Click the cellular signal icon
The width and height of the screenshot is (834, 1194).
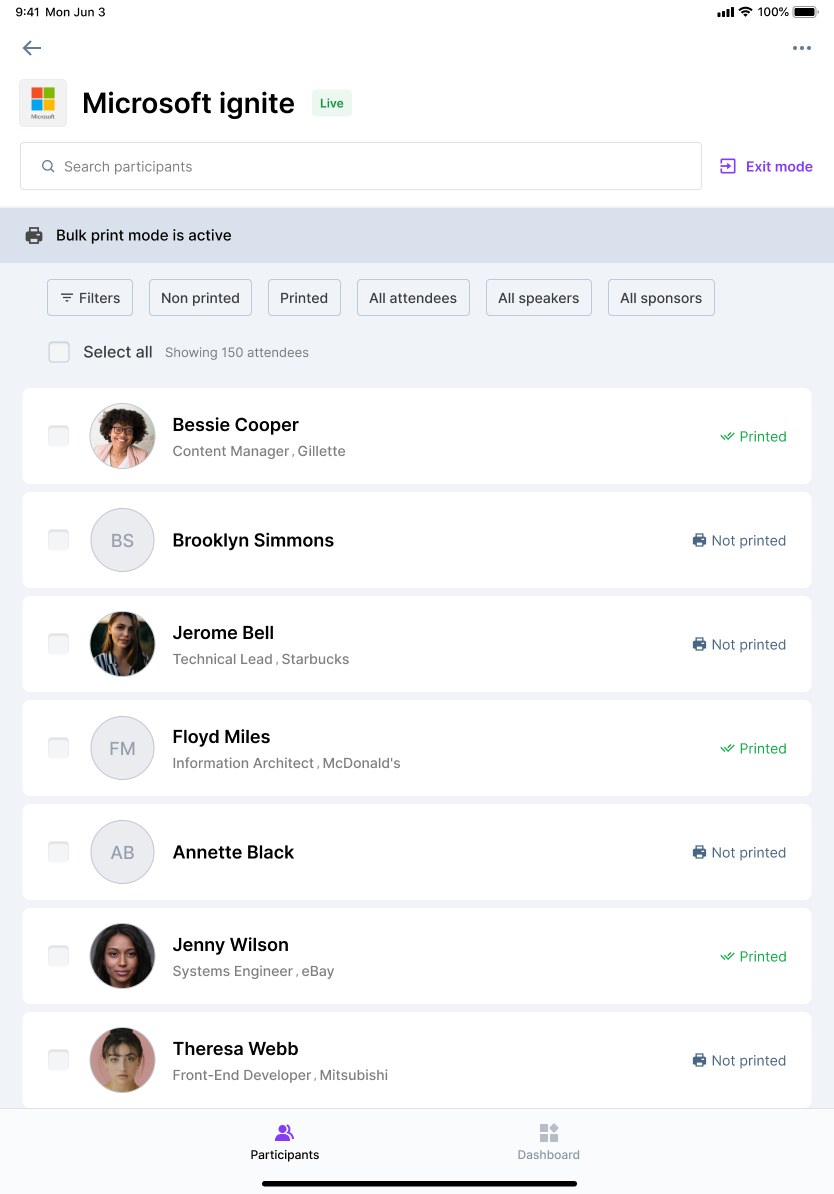tap(726, 12)
